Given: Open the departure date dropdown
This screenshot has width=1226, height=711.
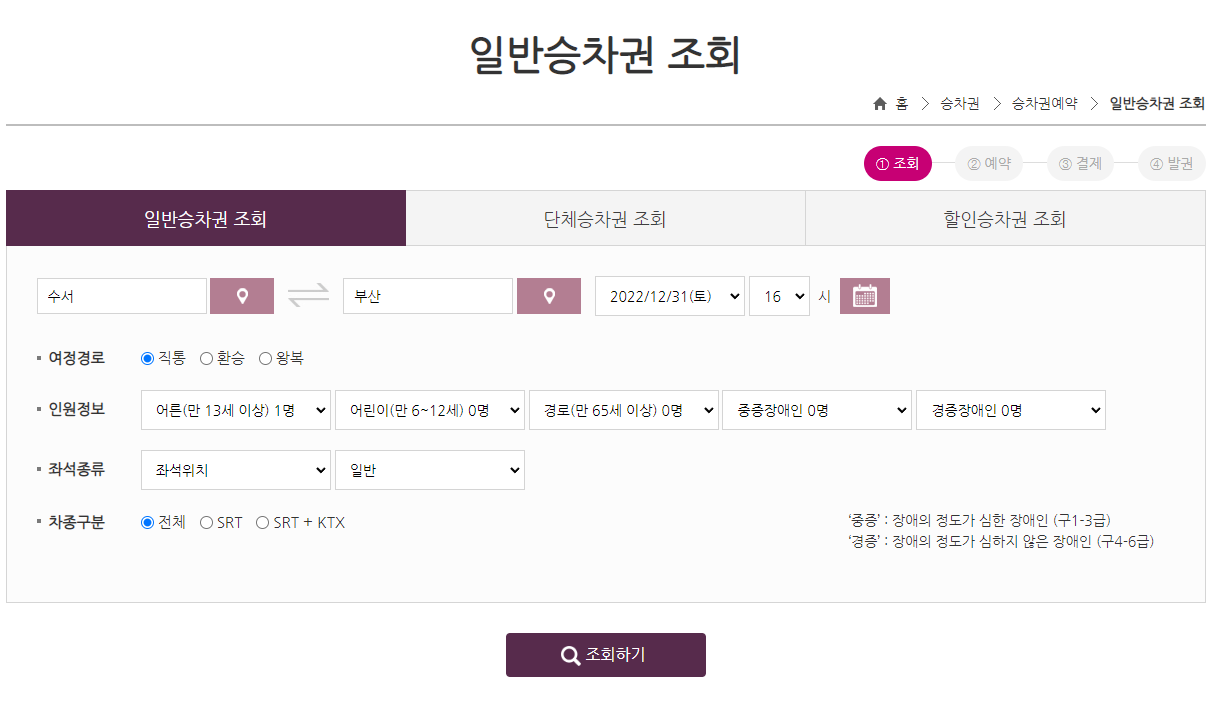Looking at the screenshot, I should coord(669,295).
